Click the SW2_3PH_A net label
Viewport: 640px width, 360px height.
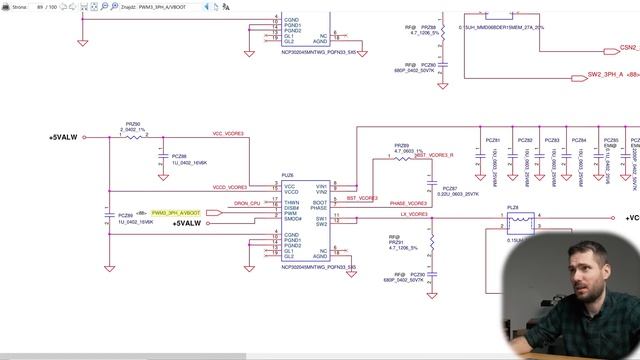pyautogui.click(x=605, y=75)
